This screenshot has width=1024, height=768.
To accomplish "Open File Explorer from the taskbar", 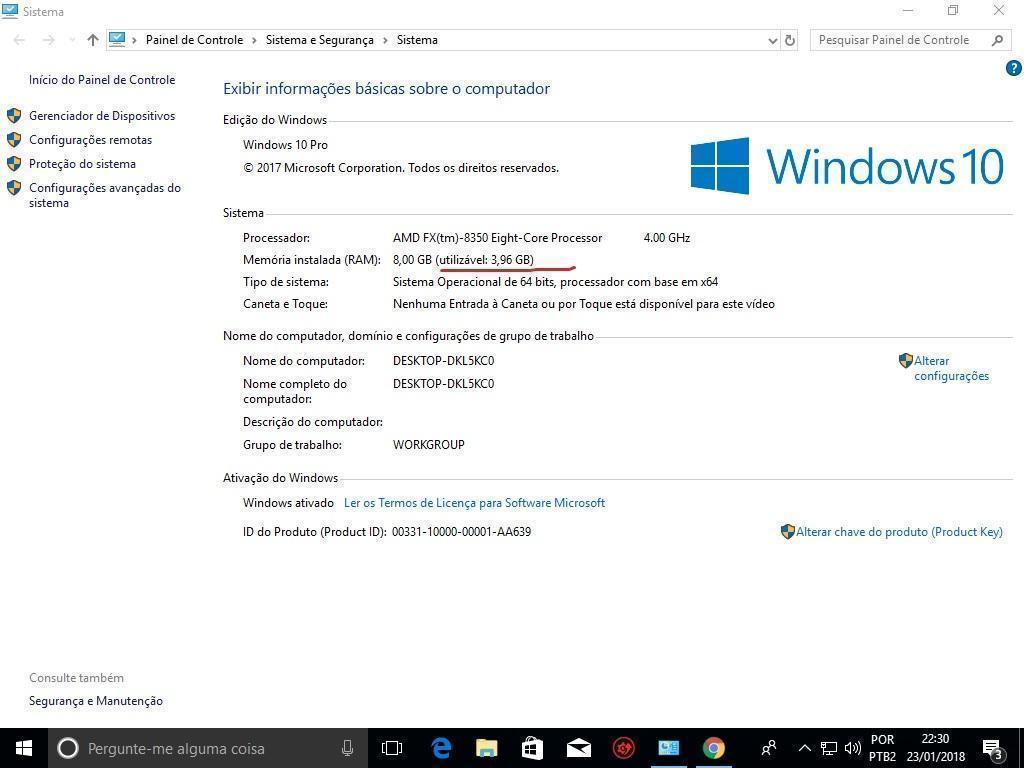I will tap(487, 748).
